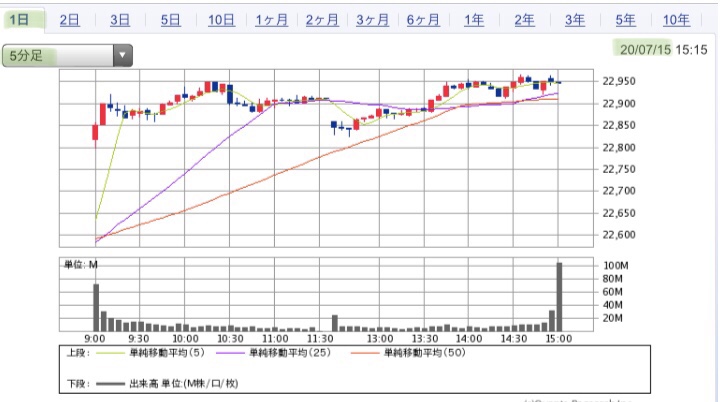Open the 5日 chart range
The image size is (728, 402).
tap(171, 20)
